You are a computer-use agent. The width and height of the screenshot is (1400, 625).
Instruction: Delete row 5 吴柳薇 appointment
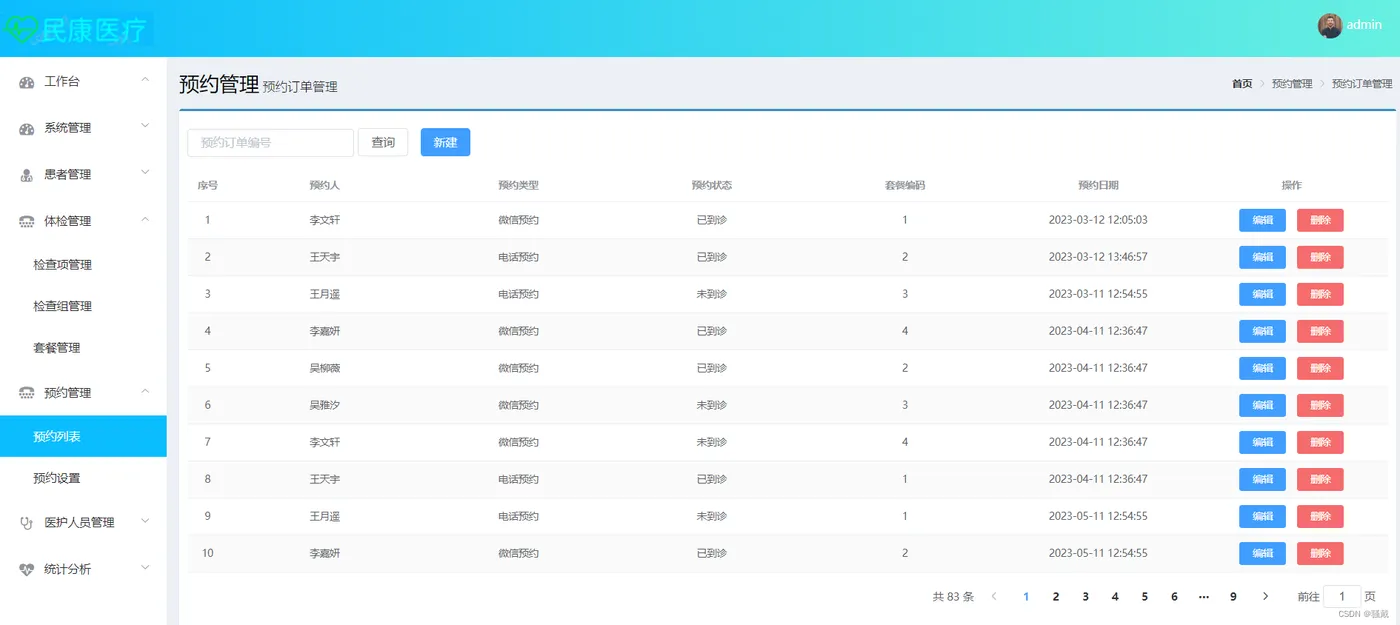pos(1320,368)
